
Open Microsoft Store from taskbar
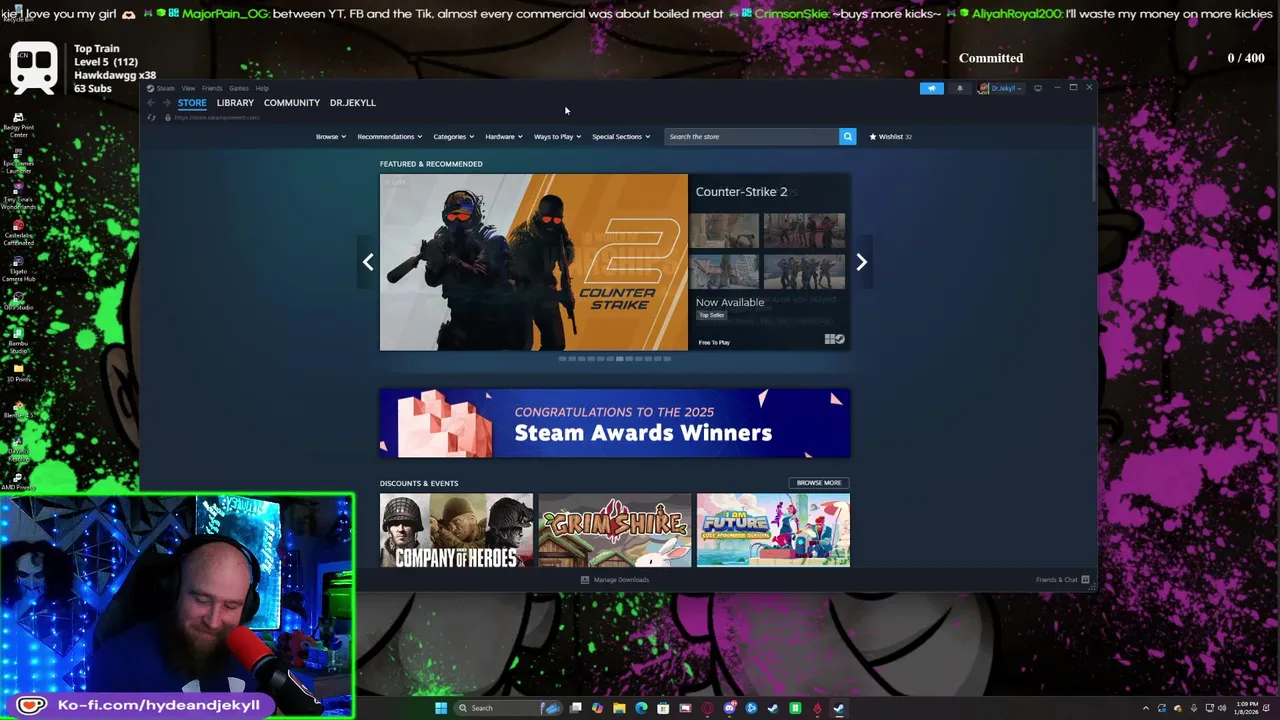tap(663, 708)
